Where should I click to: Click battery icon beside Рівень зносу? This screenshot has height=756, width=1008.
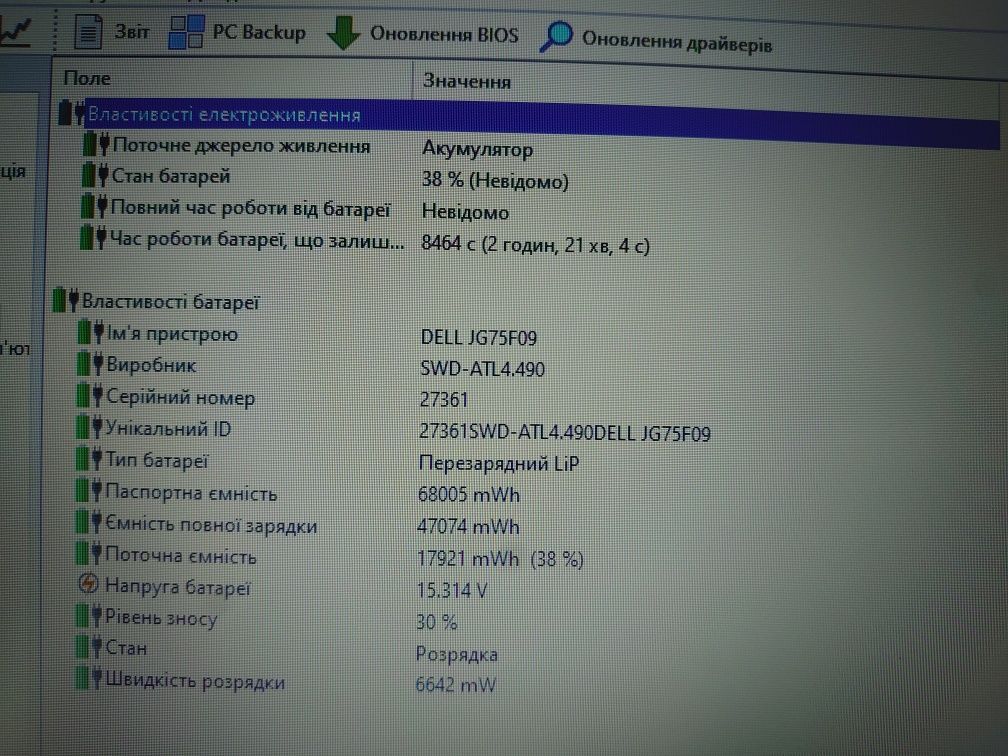point(89,615)
